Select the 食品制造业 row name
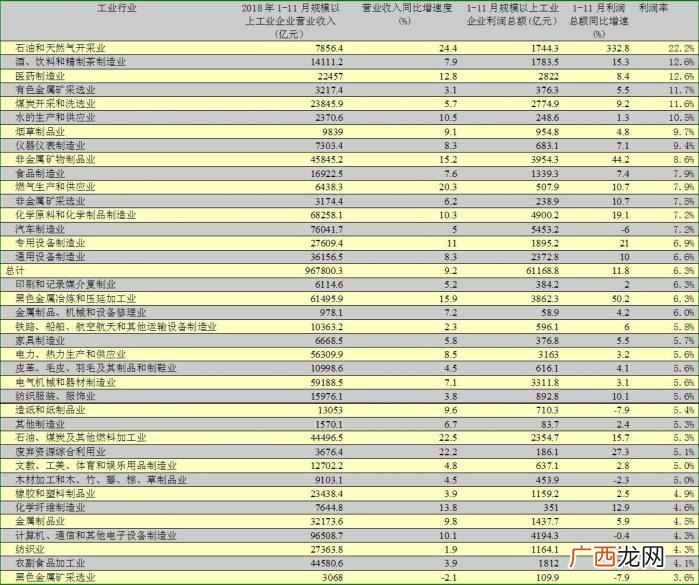This screenshot has width=699, height=585. coord(40,173)
